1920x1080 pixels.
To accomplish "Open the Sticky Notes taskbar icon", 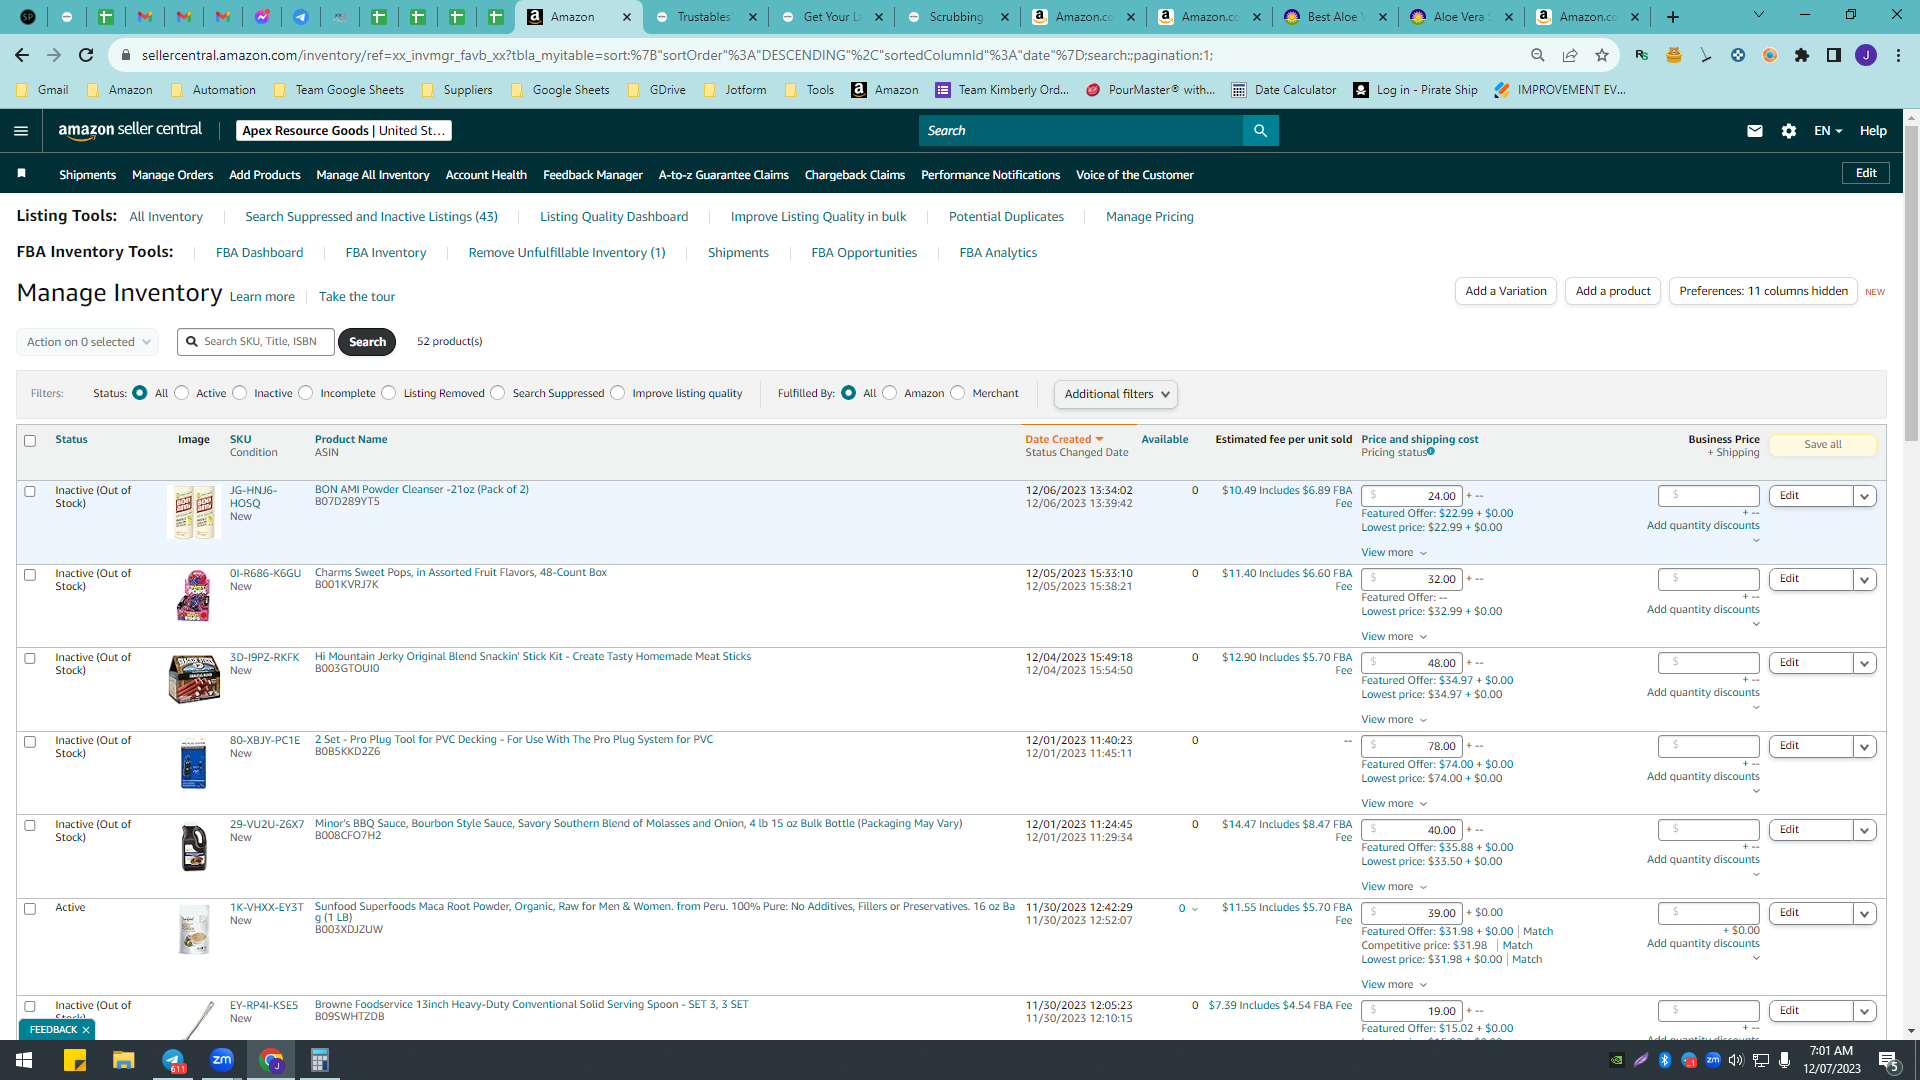I will [x=75, y=1060].
